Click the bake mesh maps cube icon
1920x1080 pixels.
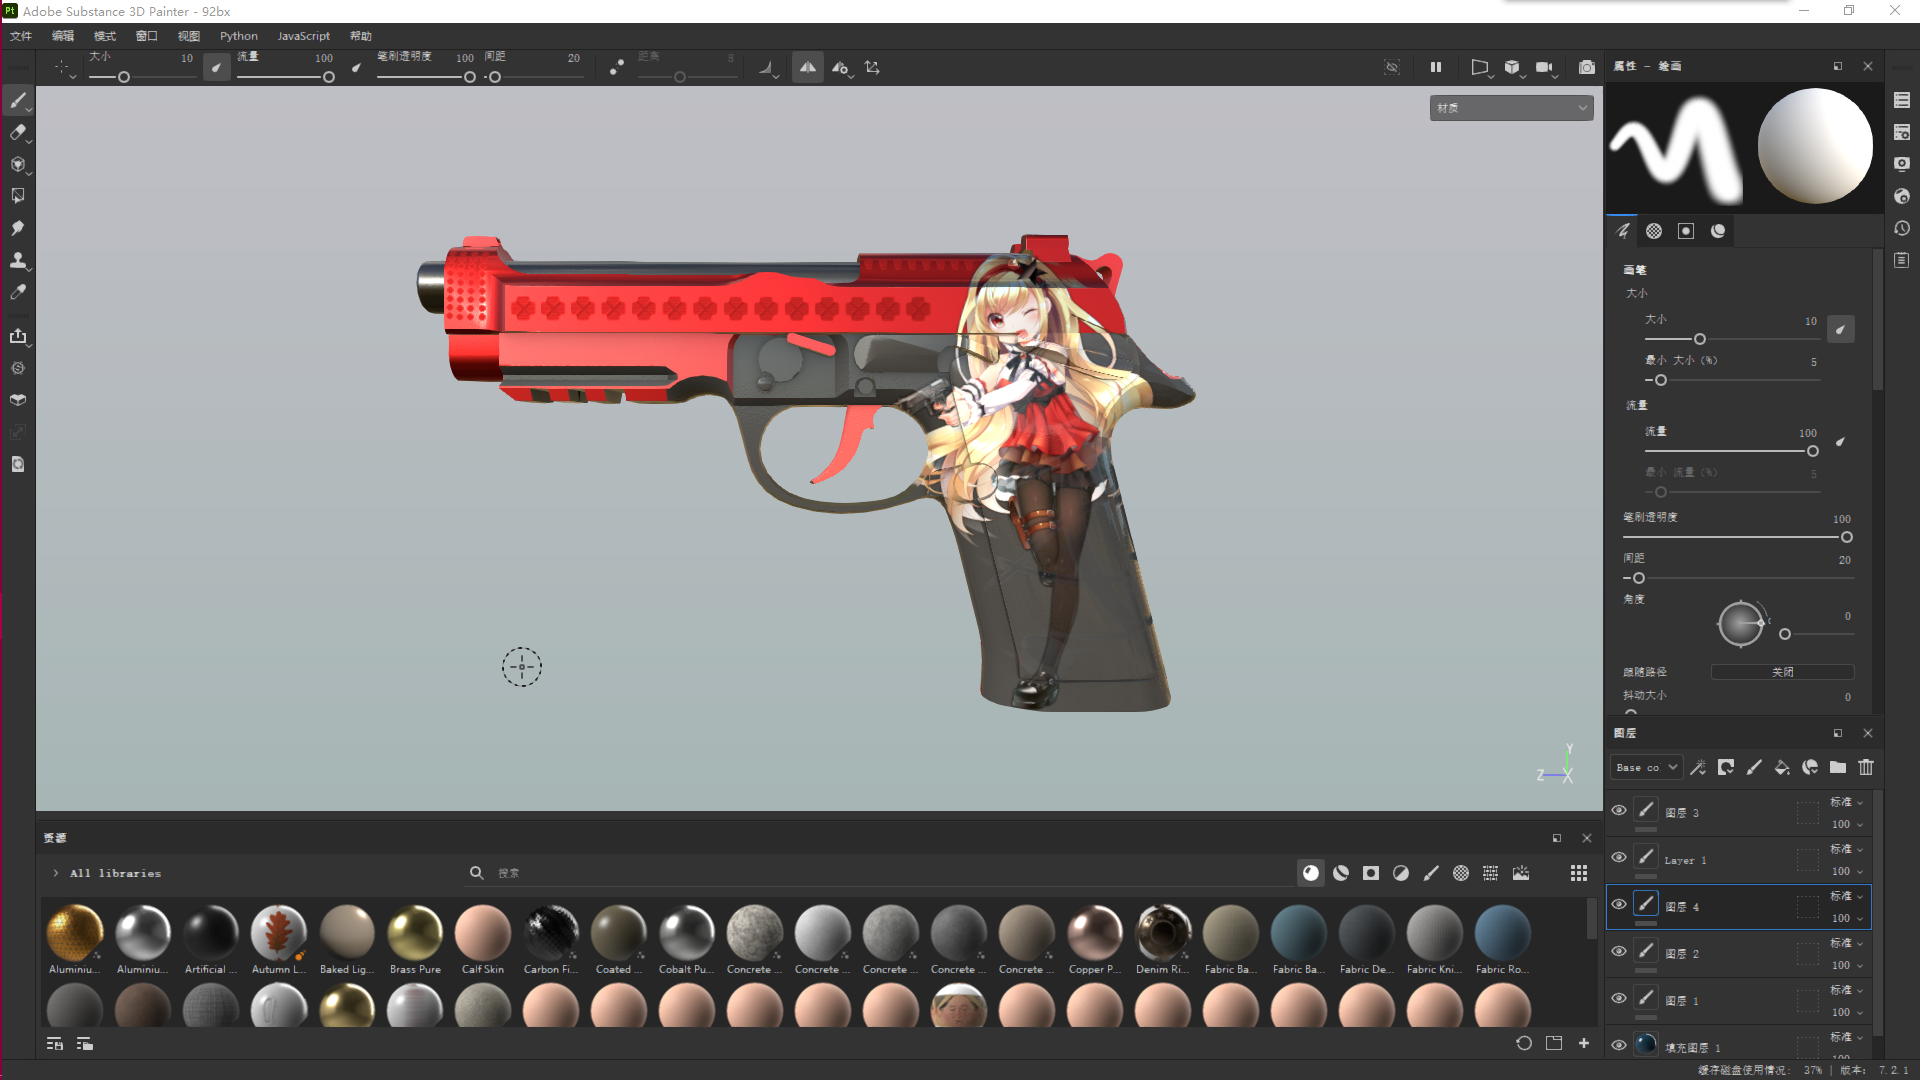(18, 400)
